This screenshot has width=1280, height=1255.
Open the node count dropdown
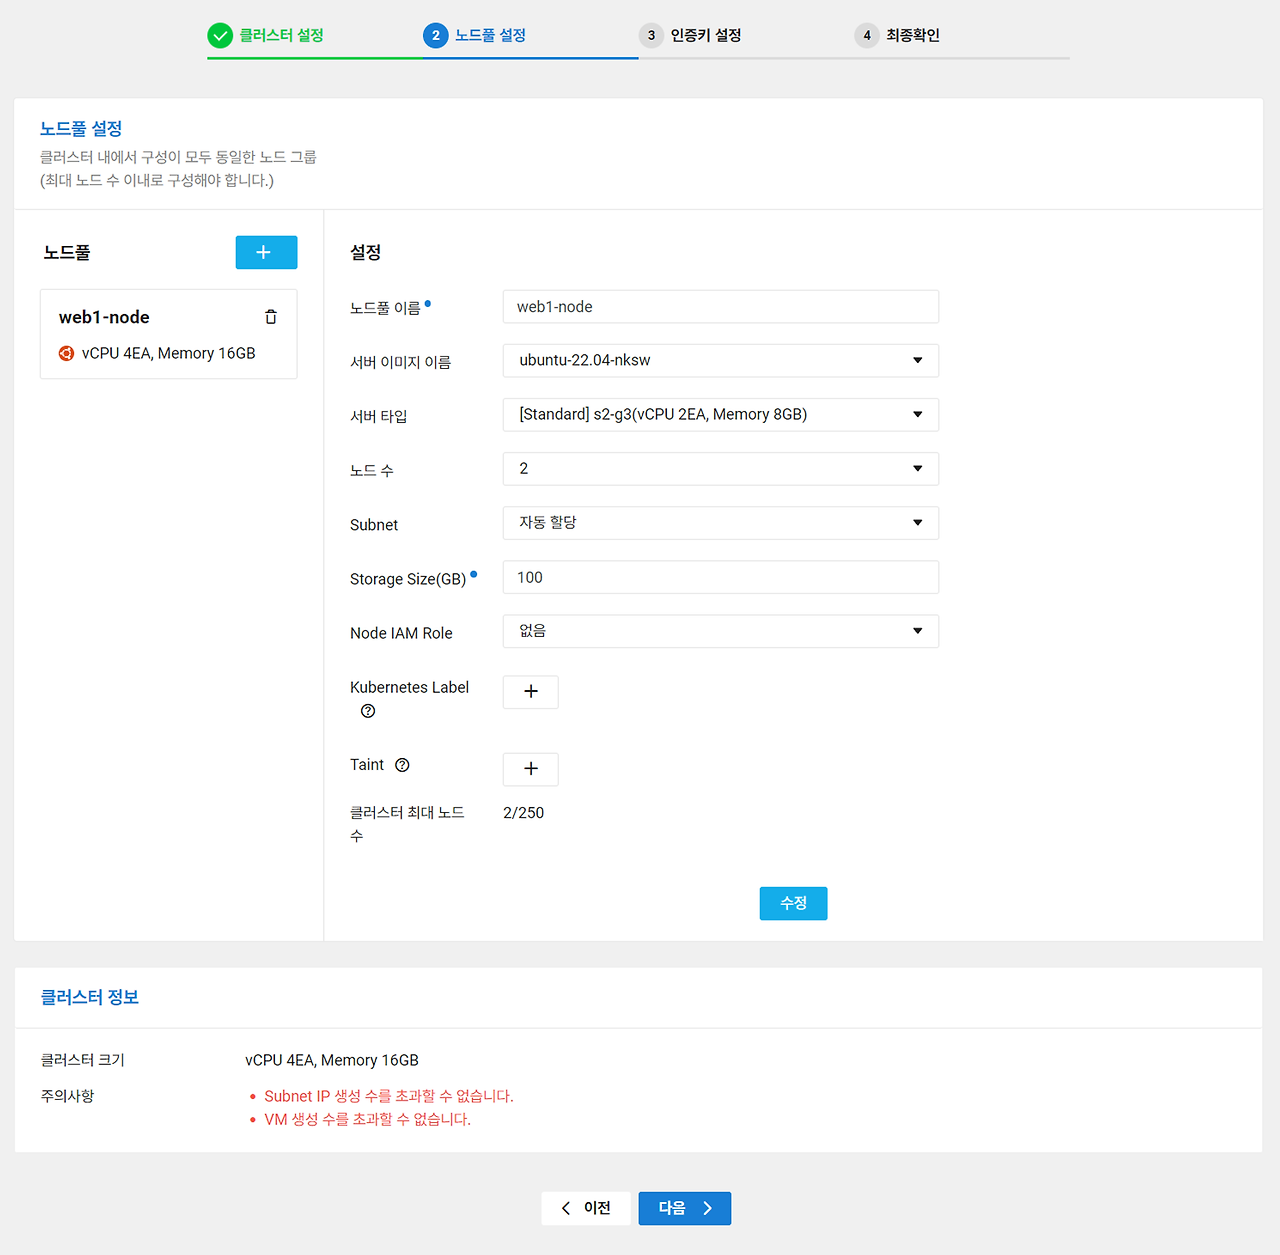tap(720, 468)
